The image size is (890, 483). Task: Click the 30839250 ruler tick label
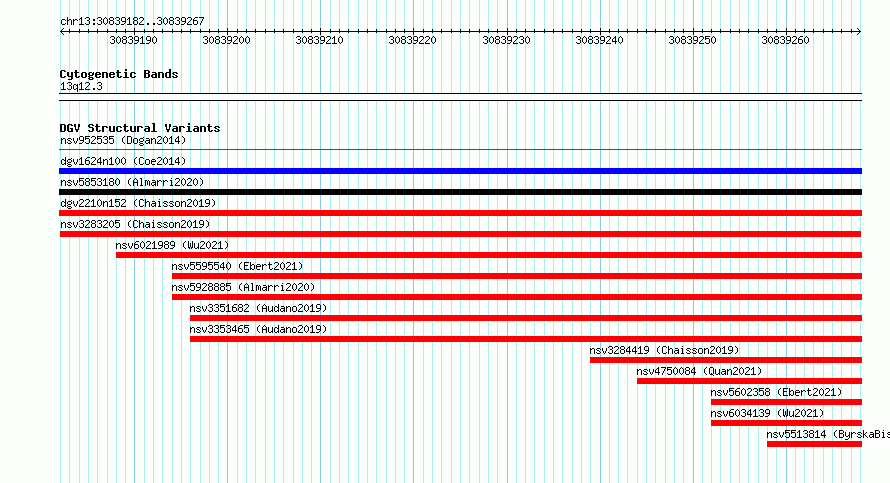click(692, 40)
